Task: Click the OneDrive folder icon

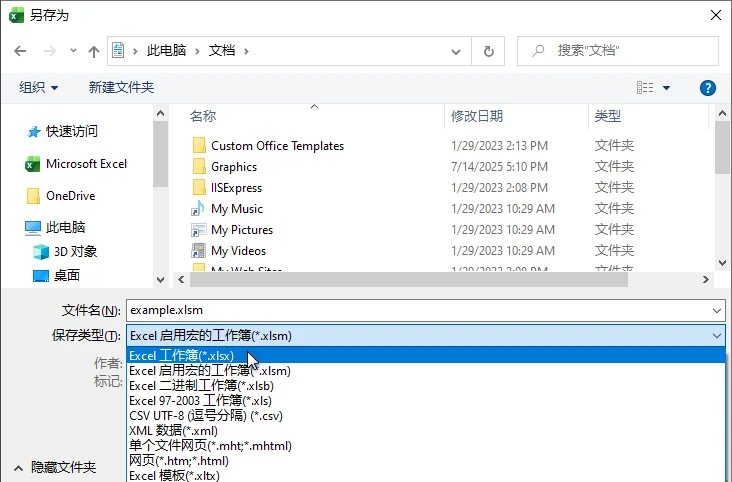Action: pyautogui.click(x=33, y=196)
